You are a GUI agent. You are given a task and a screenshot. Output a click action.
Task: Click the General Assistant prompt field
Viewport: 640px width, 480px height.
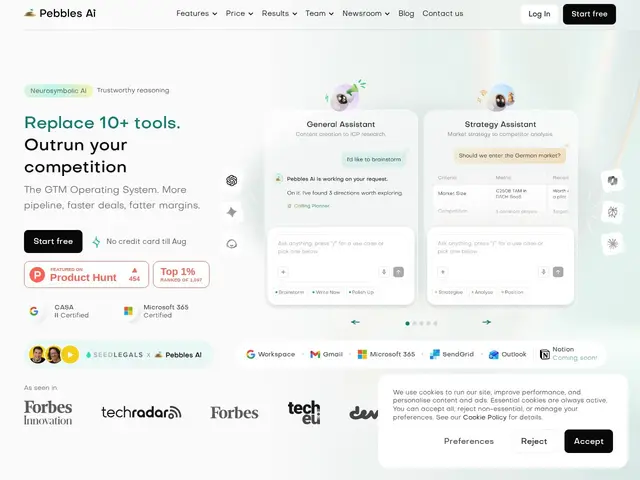point(340,247)
